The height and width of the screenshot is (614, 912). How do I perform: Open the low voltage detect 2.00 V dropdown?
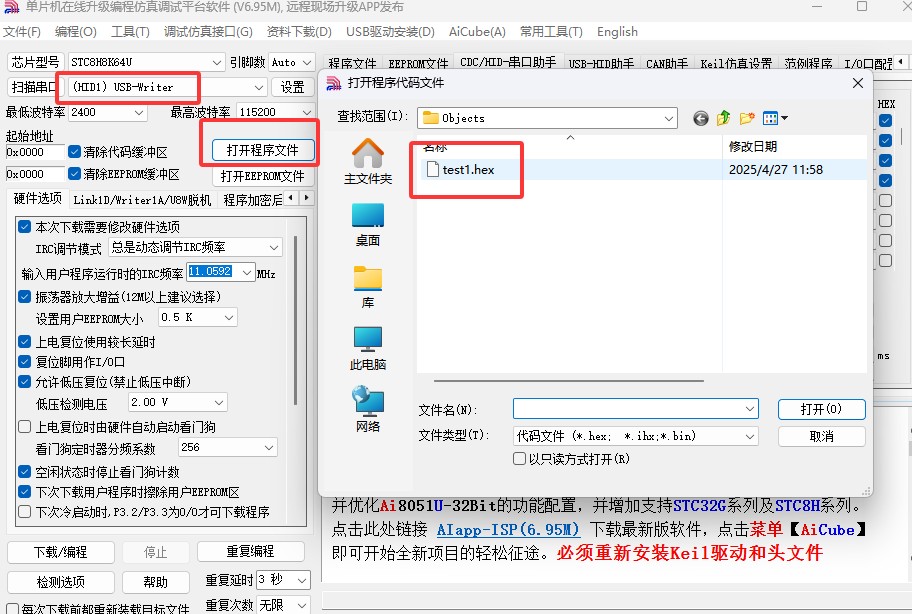click(x=177, y=402)
